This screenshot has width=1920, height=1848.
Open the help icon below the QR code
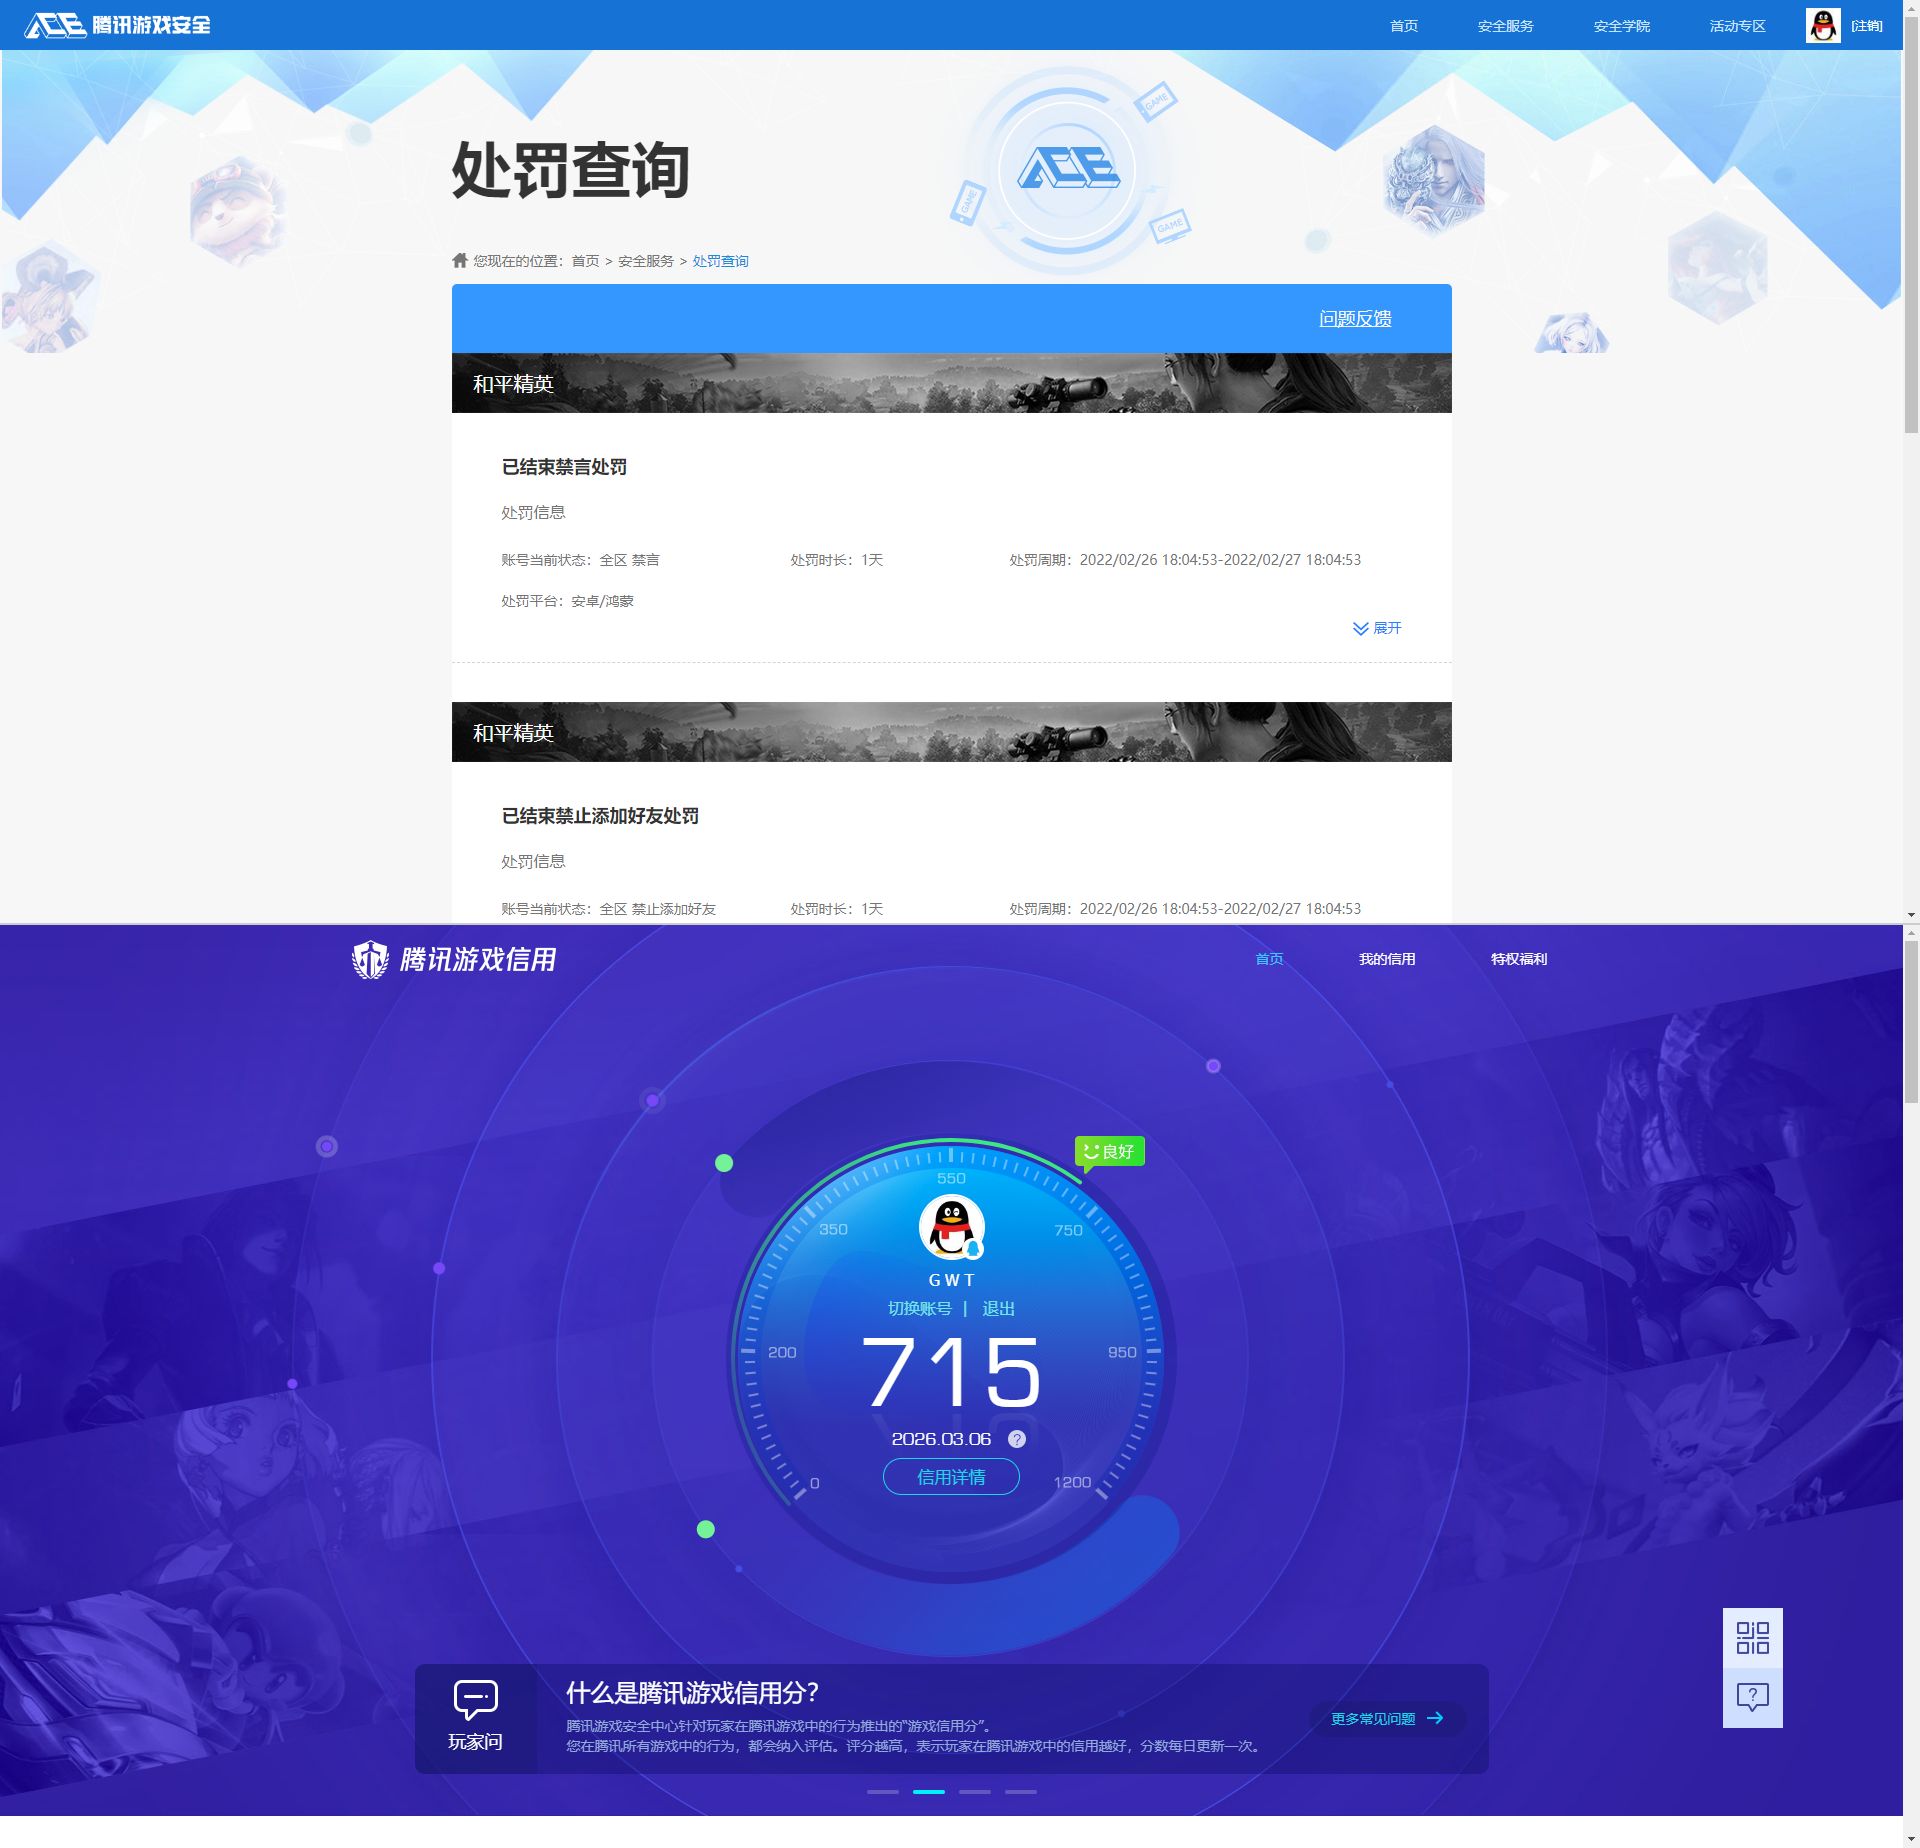point(1753,1697)
